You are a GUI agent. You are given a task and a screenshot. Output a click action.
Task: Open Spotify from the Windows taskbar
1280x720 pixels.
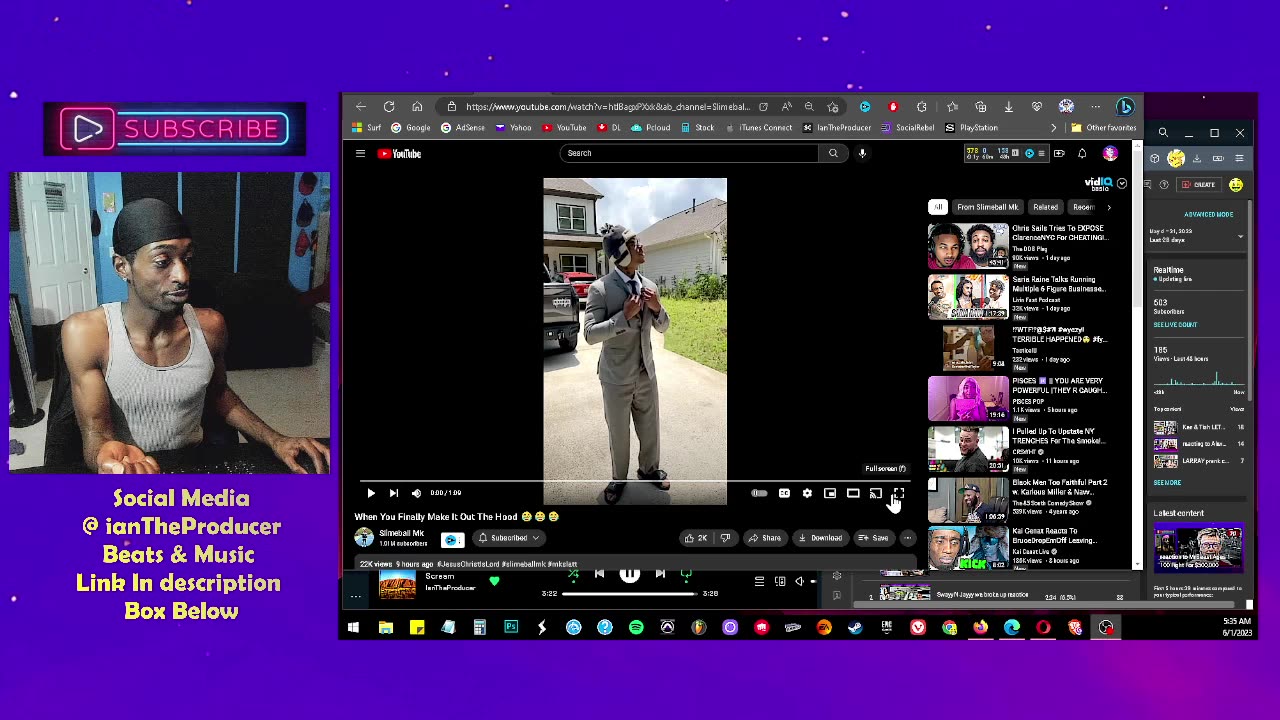pyautogui.click(x=636, y=628)
